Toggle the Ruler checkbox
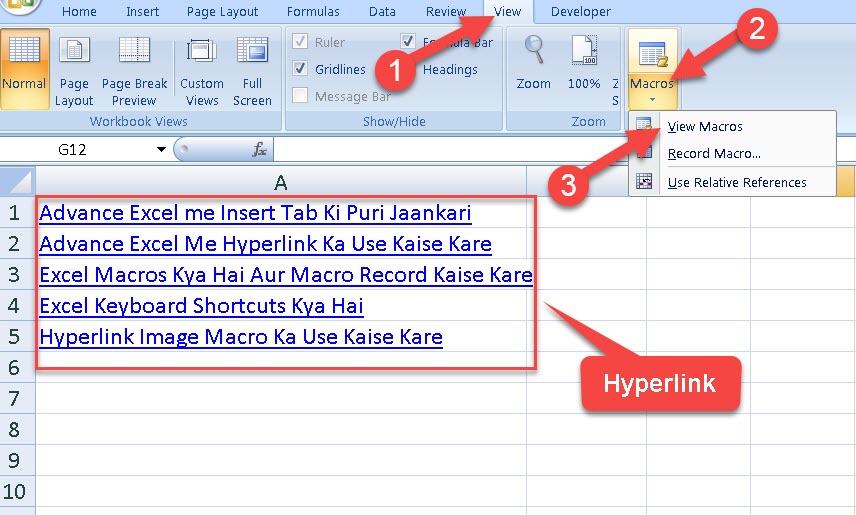This screenshot has width=856, height=515. coord(300,42)
